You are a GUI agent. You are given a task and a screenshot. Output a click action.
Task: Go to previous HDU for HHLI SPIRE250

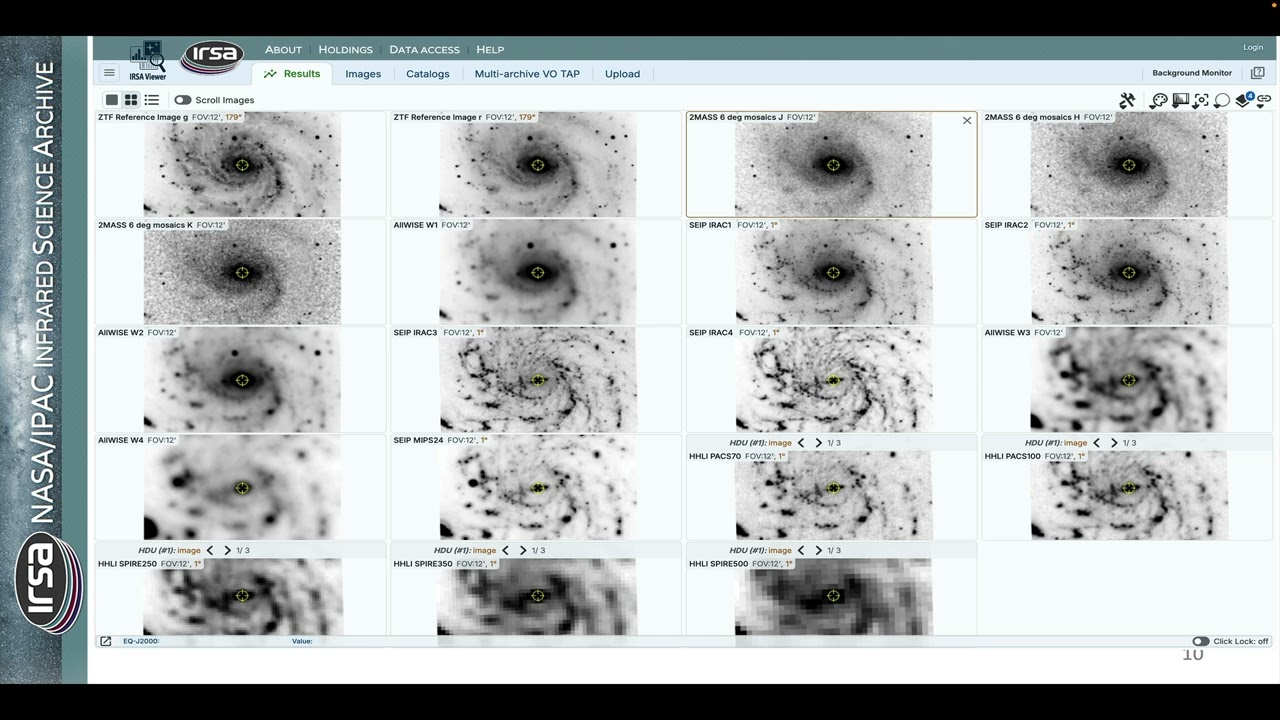coord(210,551)
